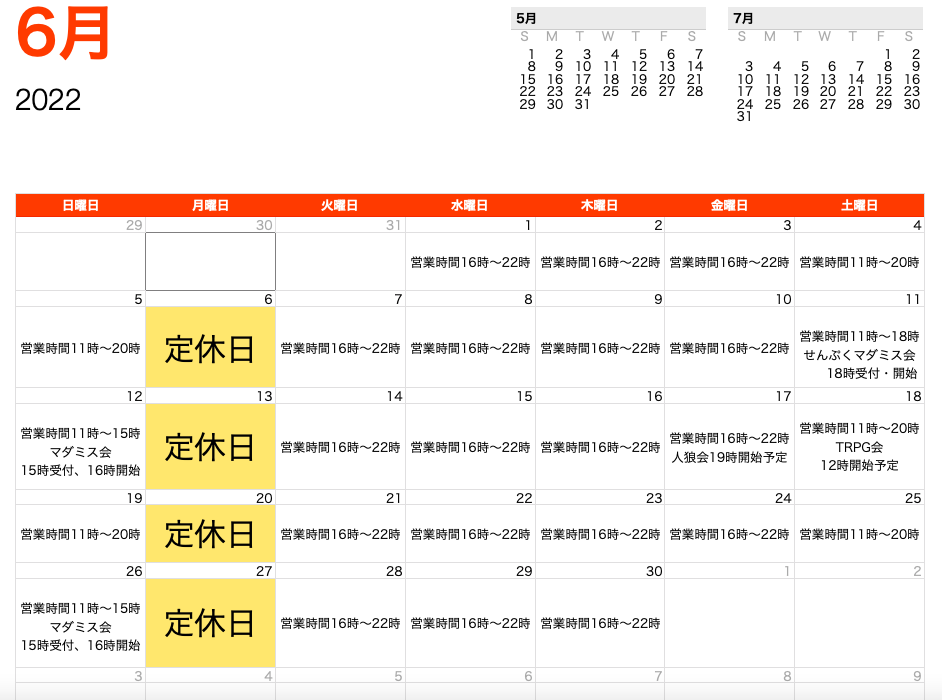
Task: Click the 定休日 block on June 20
Action: [210, 534]
